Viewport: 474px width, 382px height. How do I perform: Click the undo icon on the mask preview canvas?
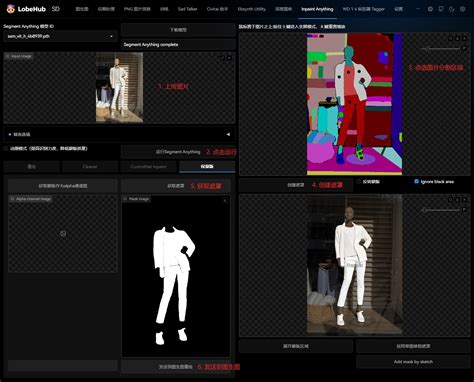[x=450, y=199]
